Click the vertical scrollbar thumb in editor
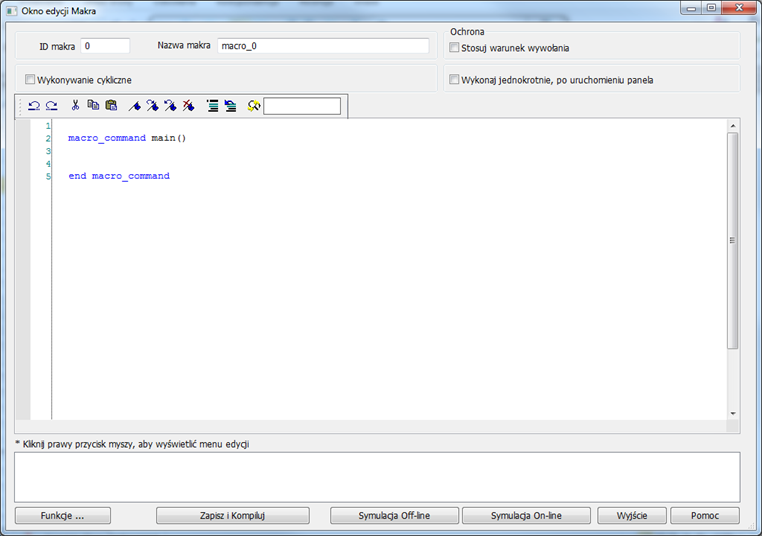Image resolution: width=762 pixels, height=536 pixels. (733, 241)
